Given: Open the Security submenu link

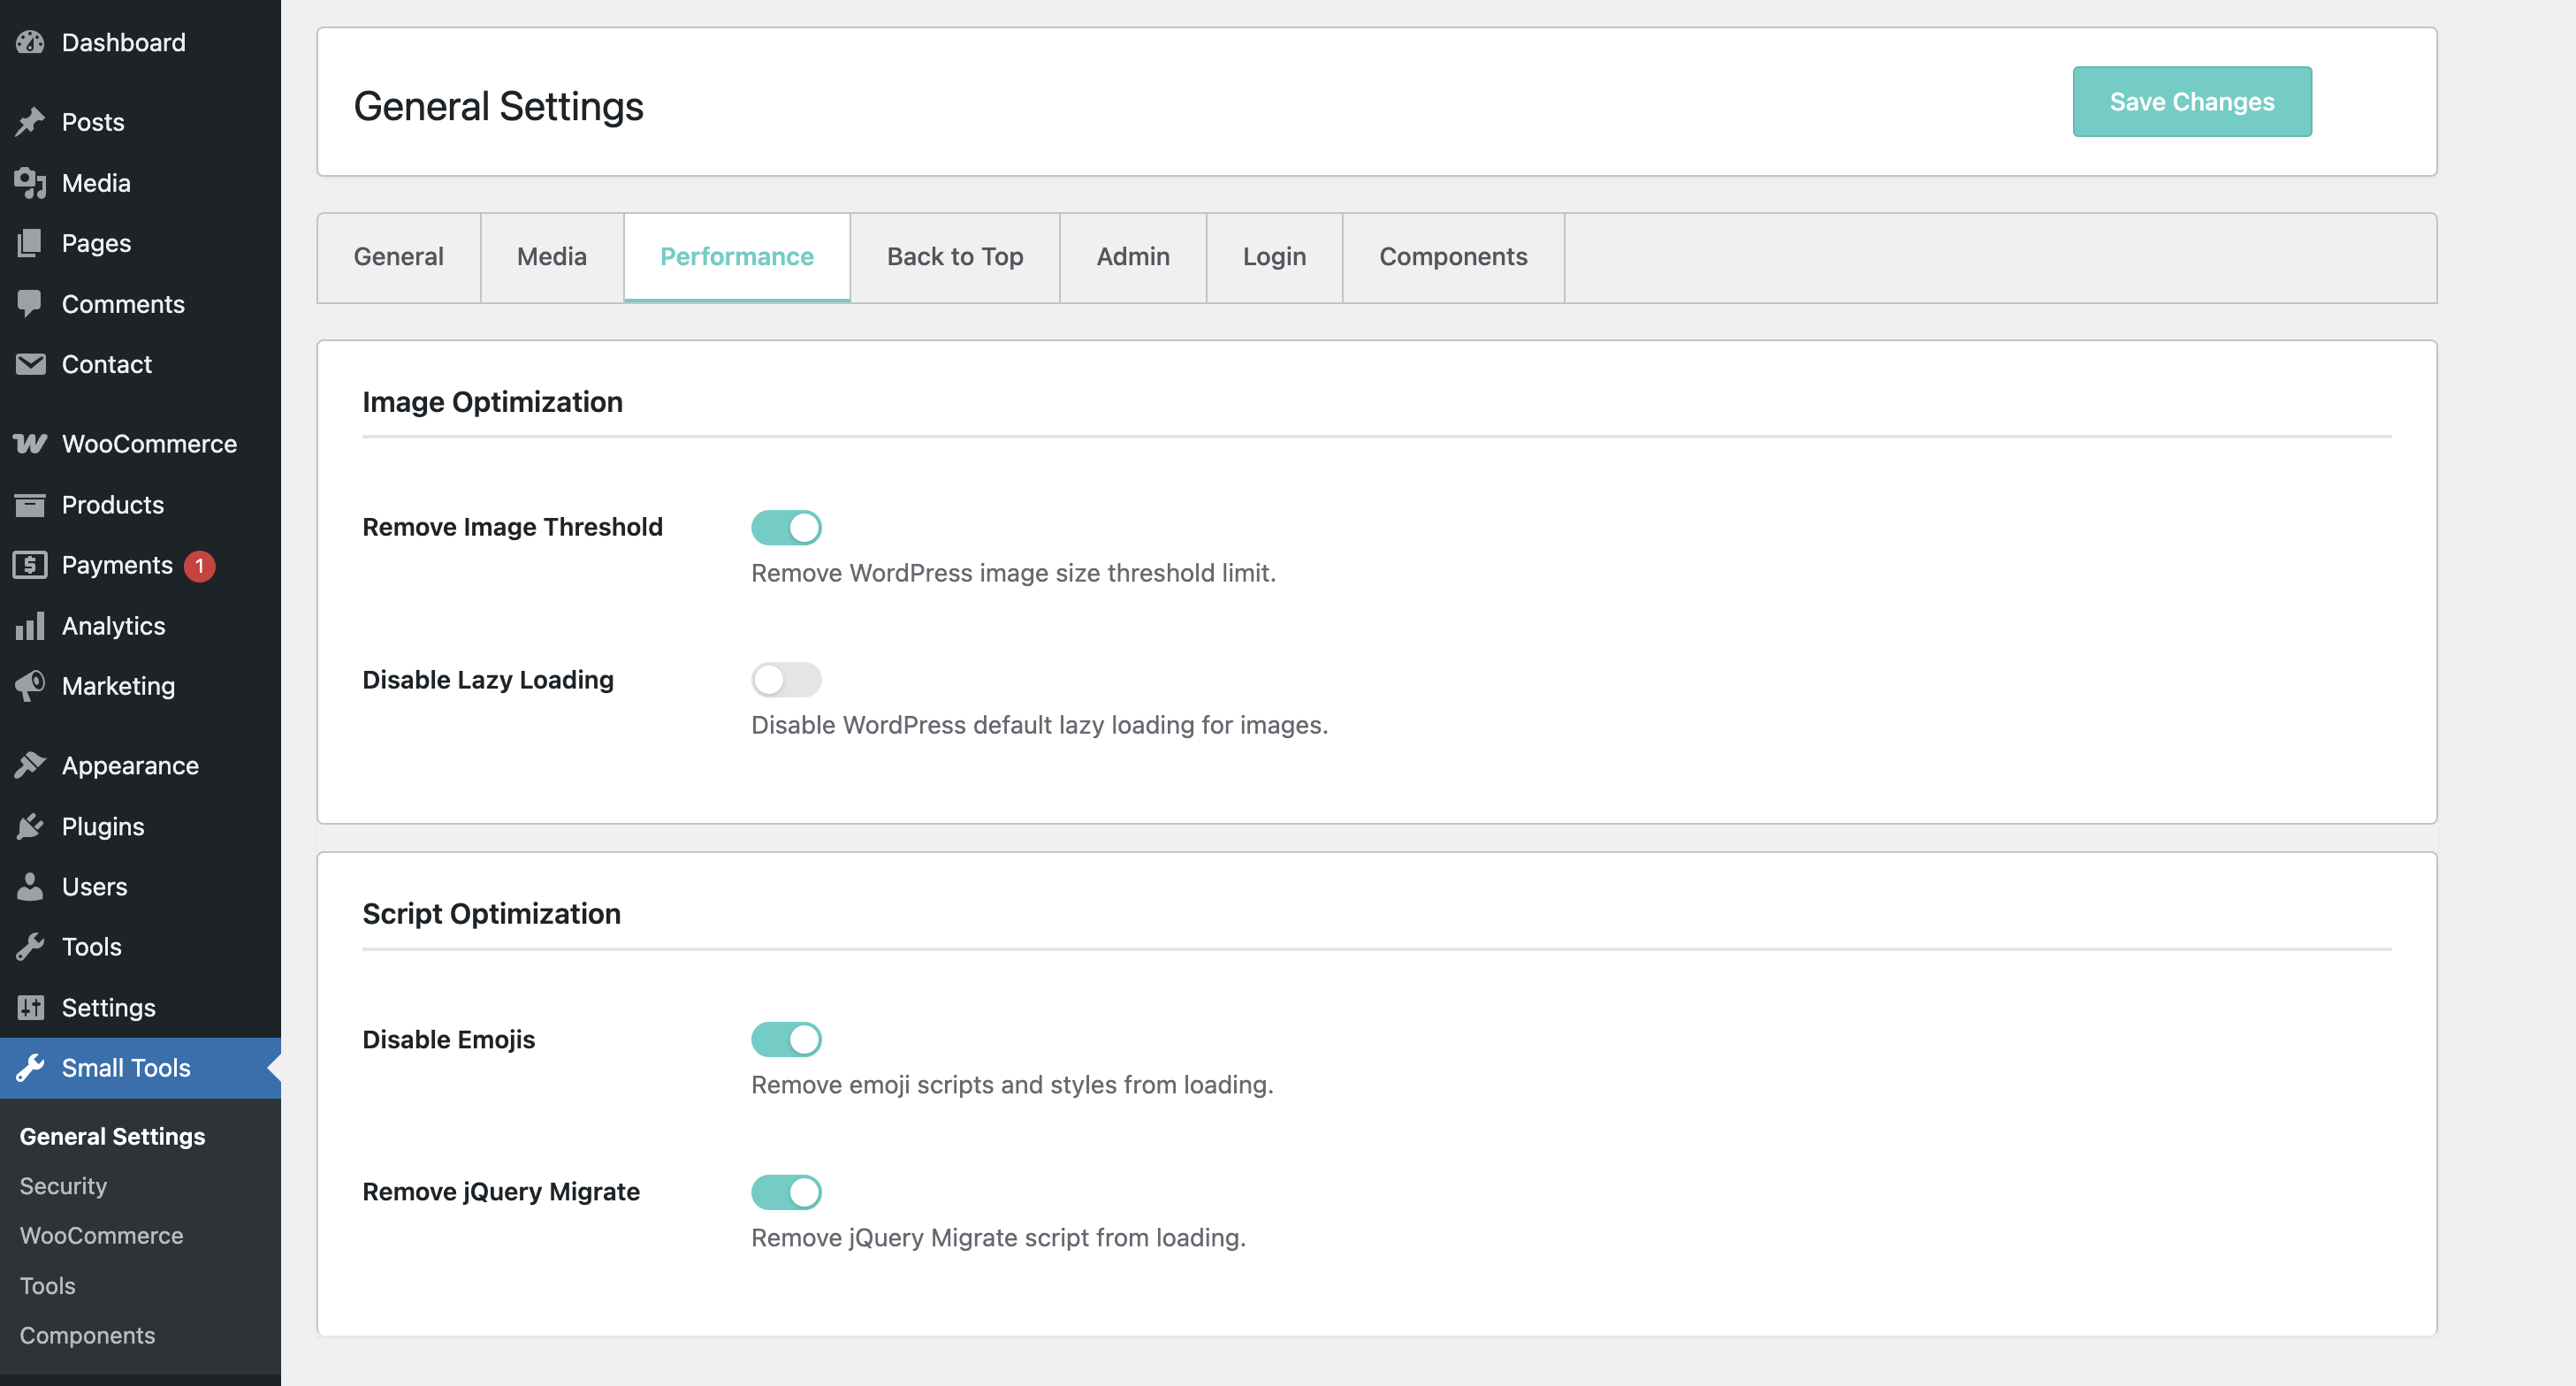Looking at the screenshot, I should pyautogui.click(x=63, y=1186).
